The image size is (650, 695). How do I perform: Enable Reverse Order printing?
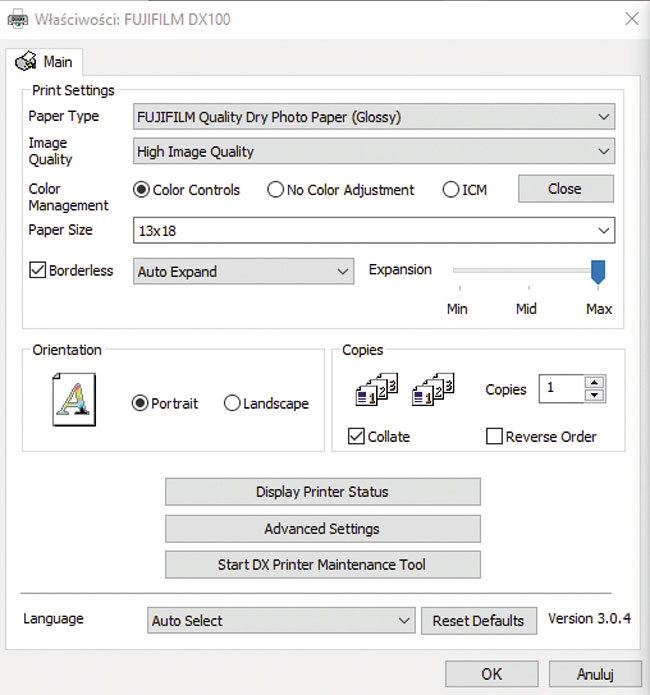[494, 436]
